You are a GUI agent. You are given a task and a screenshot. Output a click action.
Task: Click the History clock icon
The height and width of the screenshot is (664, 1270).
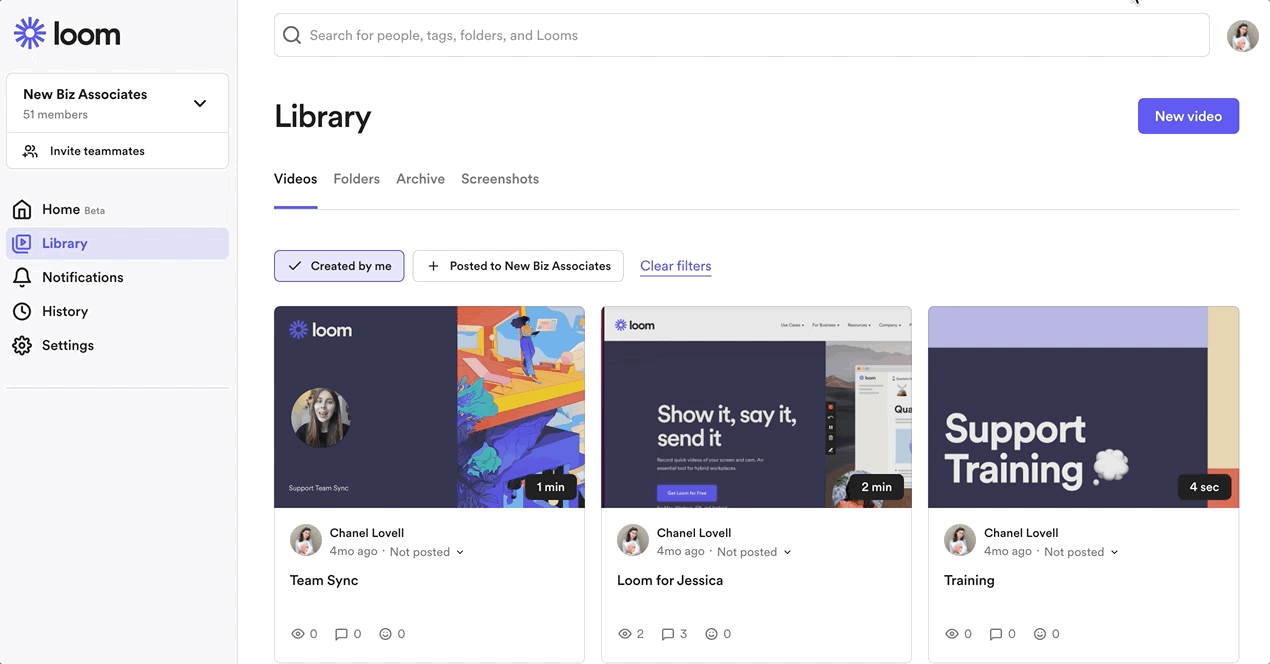point(22,311)
